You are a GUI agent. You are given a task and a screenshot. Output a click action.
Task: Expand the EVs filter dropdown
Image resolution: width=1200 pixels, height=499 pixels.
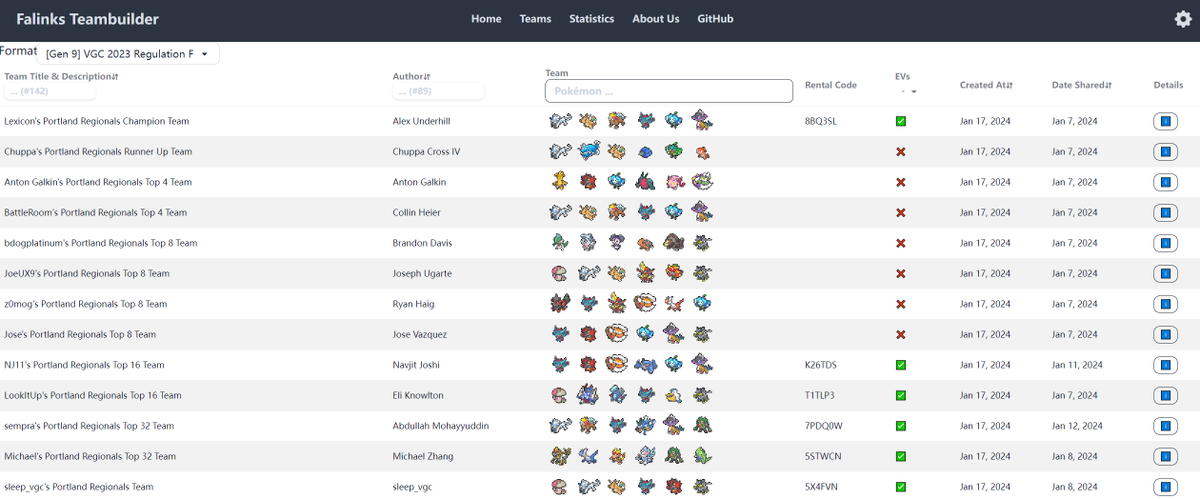point(910,91)
